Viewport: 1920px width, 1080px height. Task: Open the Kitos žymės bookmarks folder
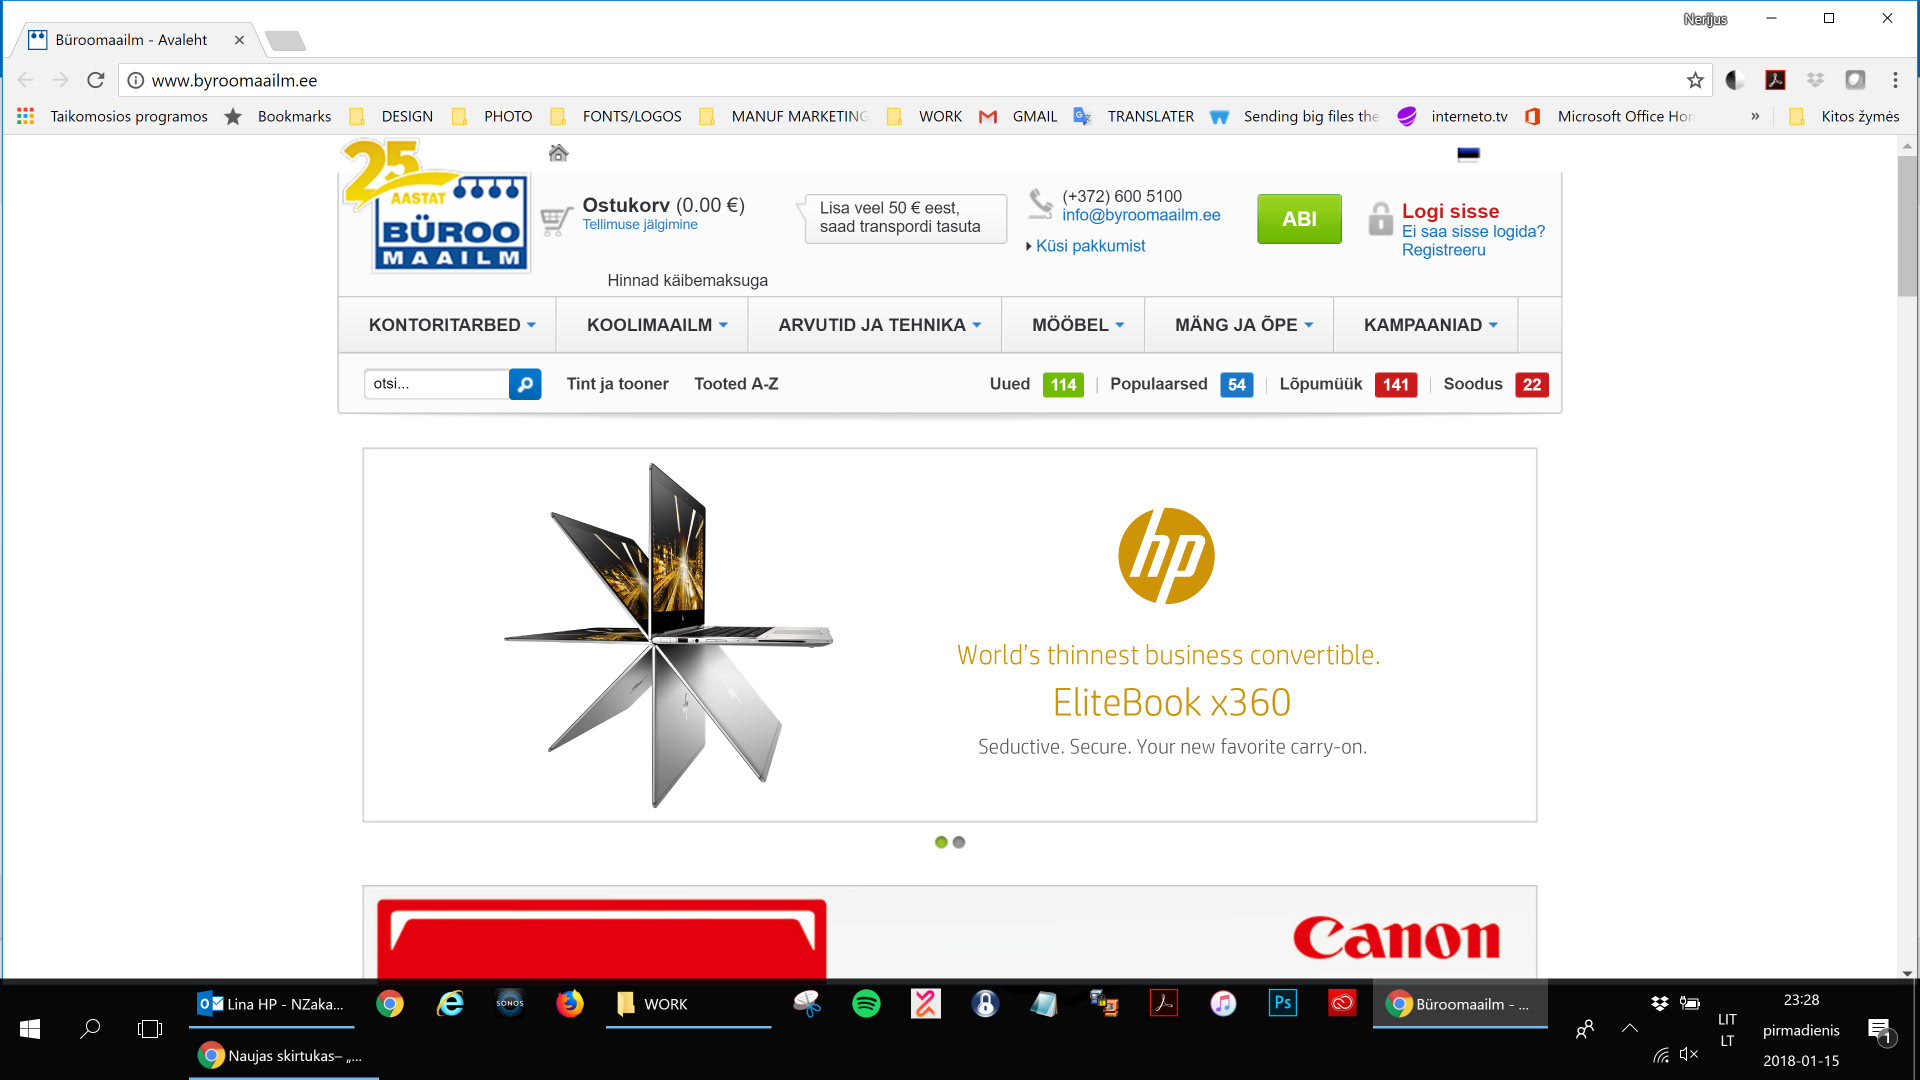[1845, 116]
